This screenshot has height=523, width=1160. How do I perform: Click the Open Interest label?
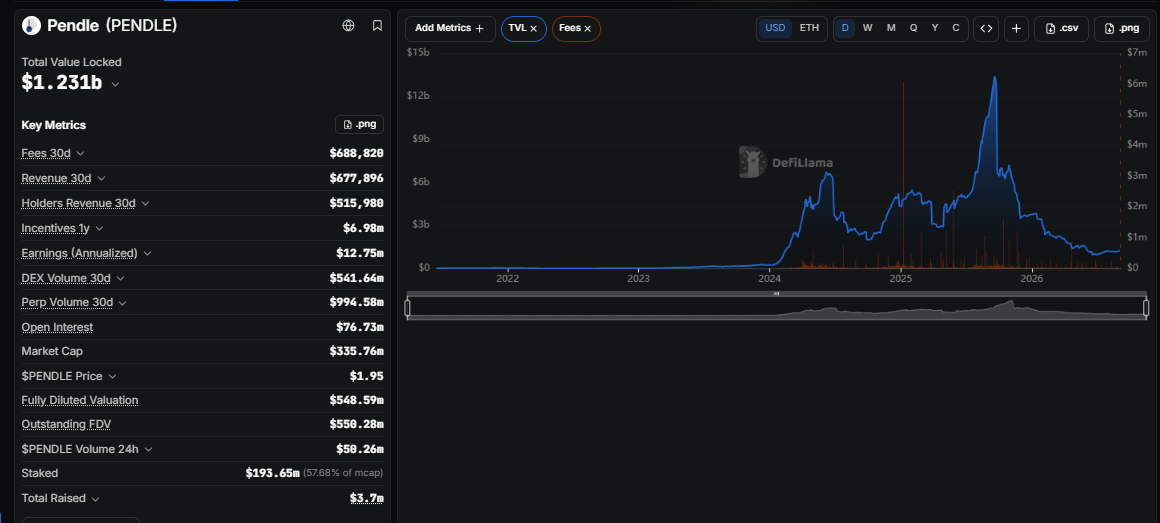click(57, 327)
